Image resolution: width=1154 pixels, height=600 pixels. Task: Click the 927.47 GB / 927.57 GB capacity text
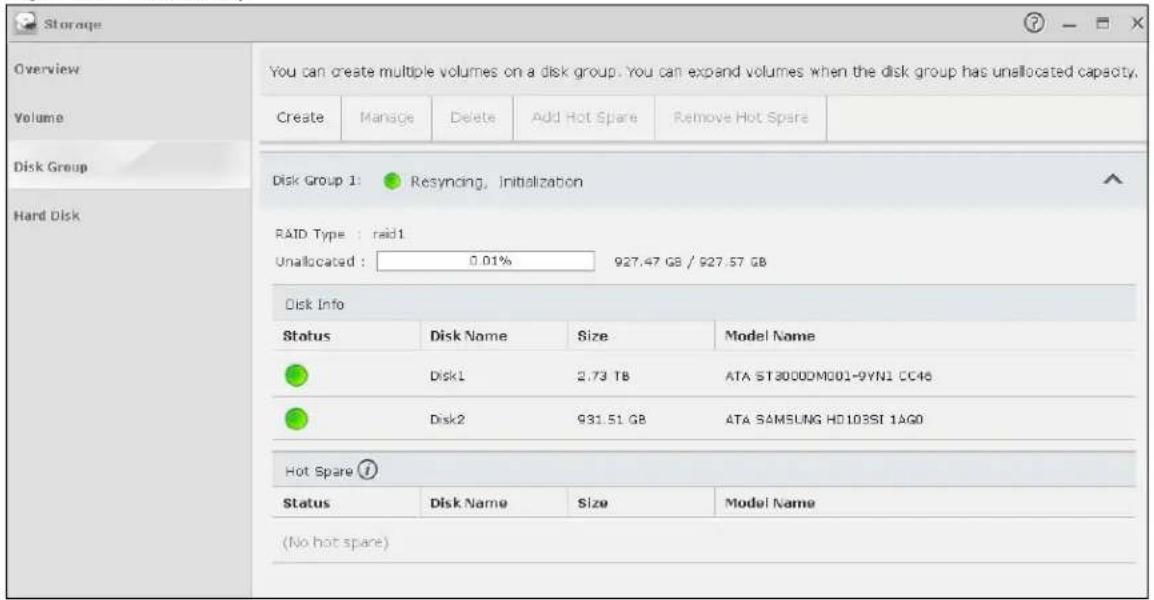[690, 261]
